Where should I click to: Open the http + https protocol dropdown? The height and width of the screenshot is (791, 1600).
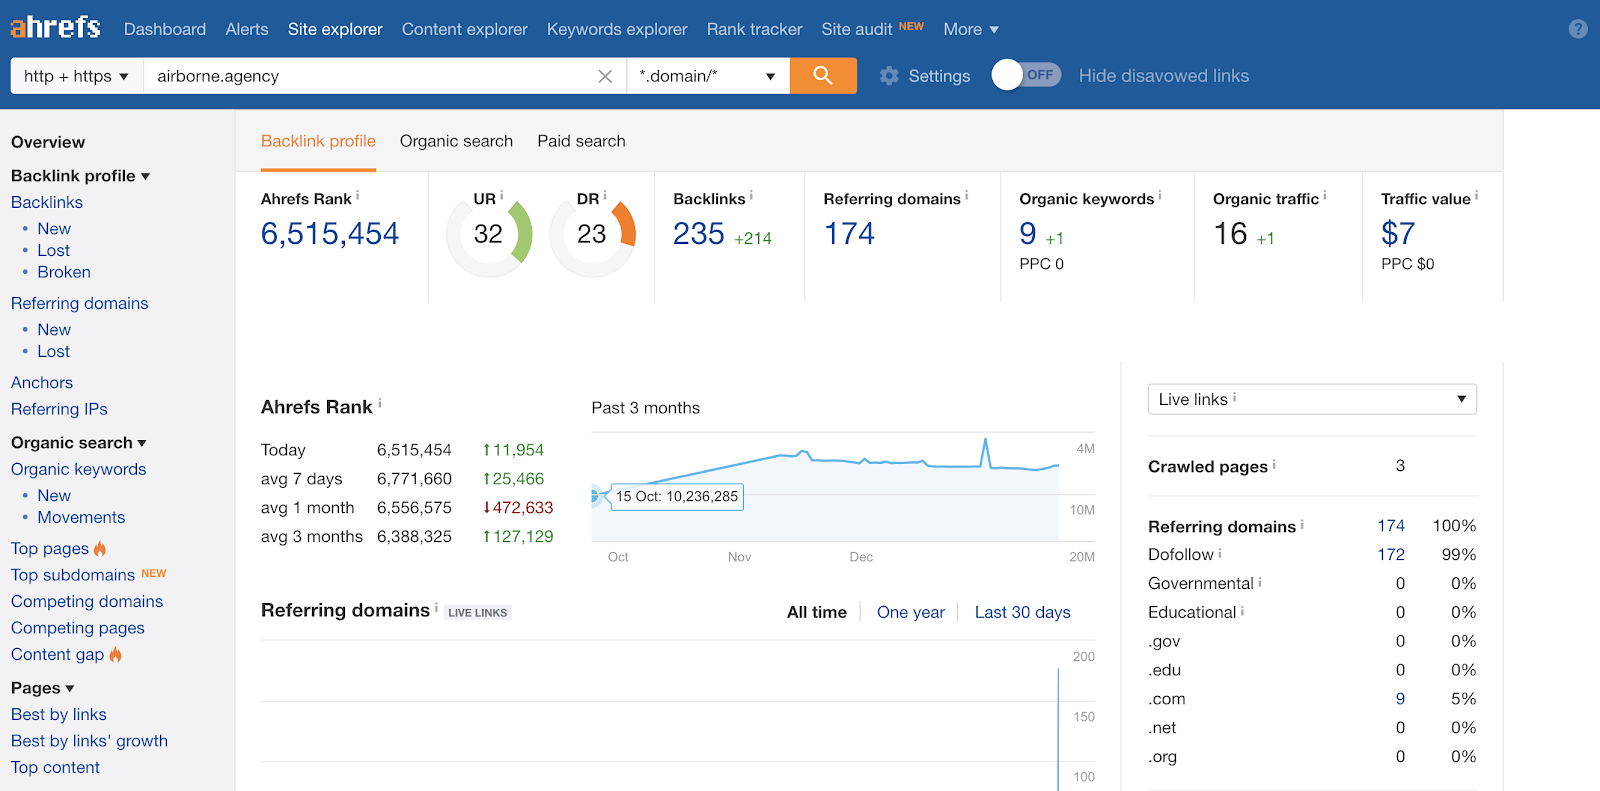click(x=77, y=76)
